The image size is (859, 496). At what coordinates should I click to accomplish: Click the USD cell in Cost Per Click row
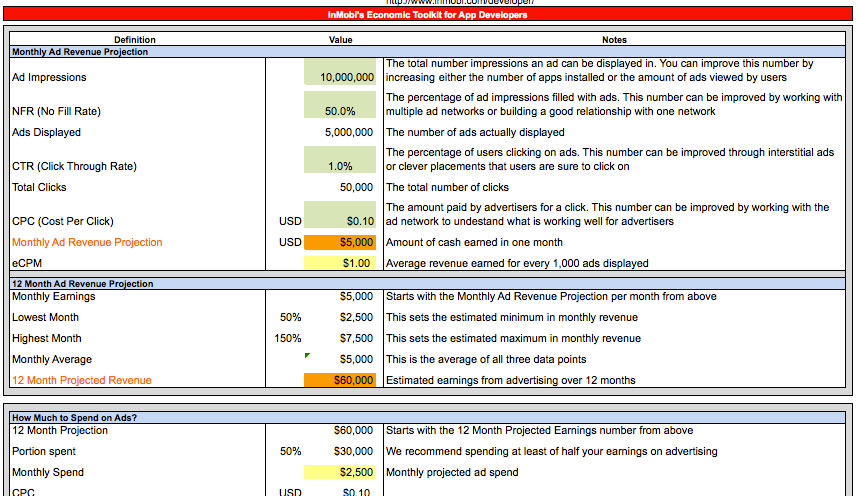point(290,221)
